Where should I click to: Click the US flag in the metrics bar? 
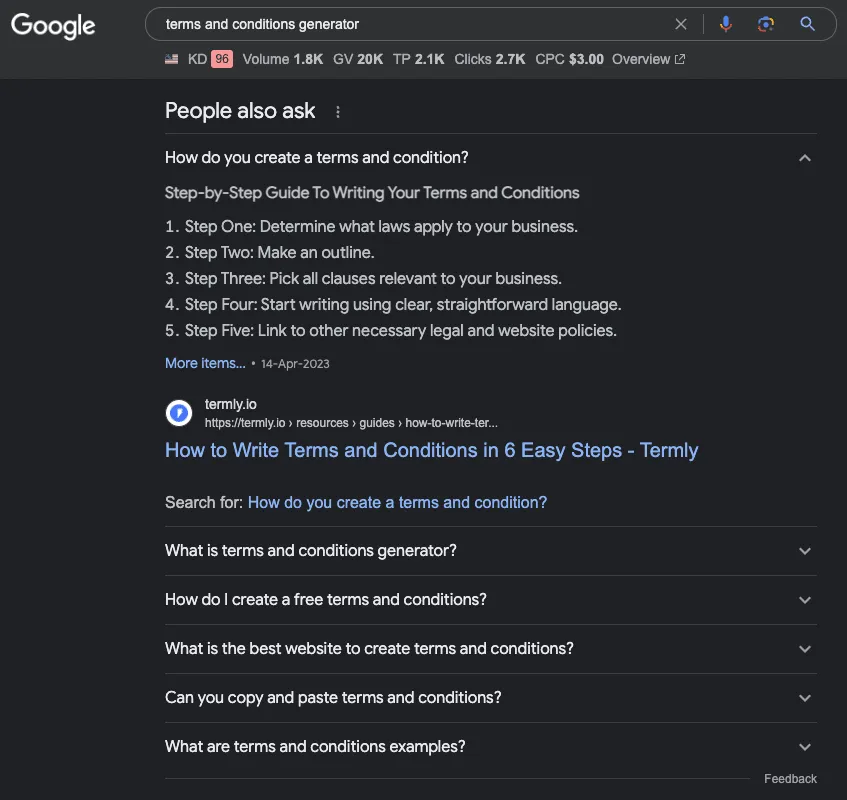point(172,59)
